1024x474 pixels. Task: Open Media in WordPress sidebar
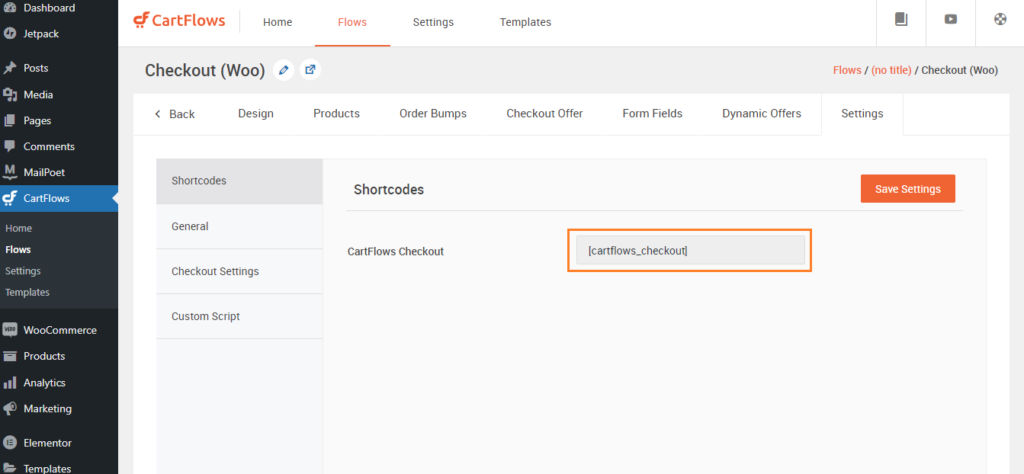pyautogui.click(x=38, y=95)
